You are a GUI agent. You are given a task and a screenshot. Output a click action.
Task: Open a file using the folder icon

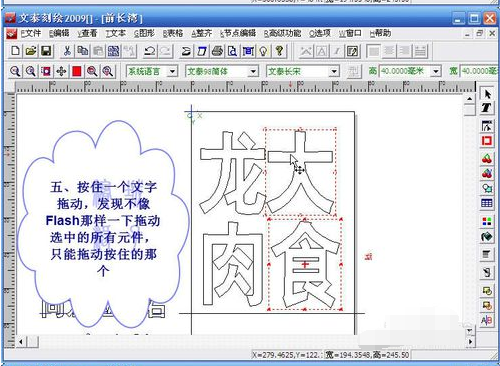tap(31, 51)
